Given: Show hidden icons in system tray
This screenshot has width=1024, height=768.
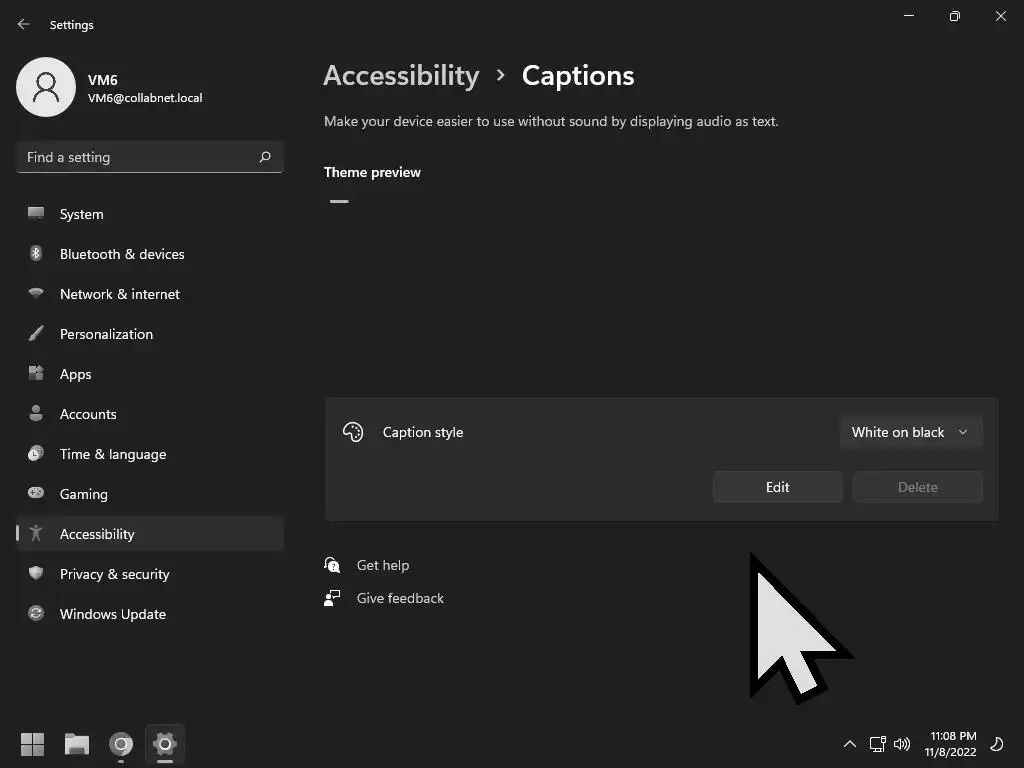Looking at the screenshot, I should 850,744.
